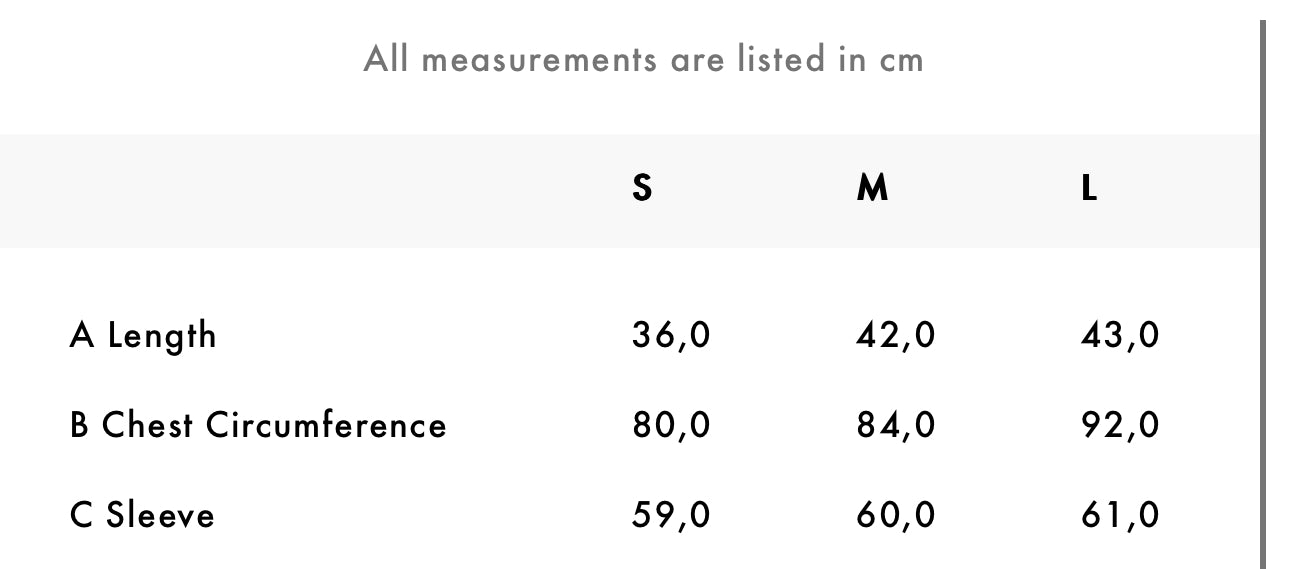Click the 'C Sleeve' row label

coord(142,516)
